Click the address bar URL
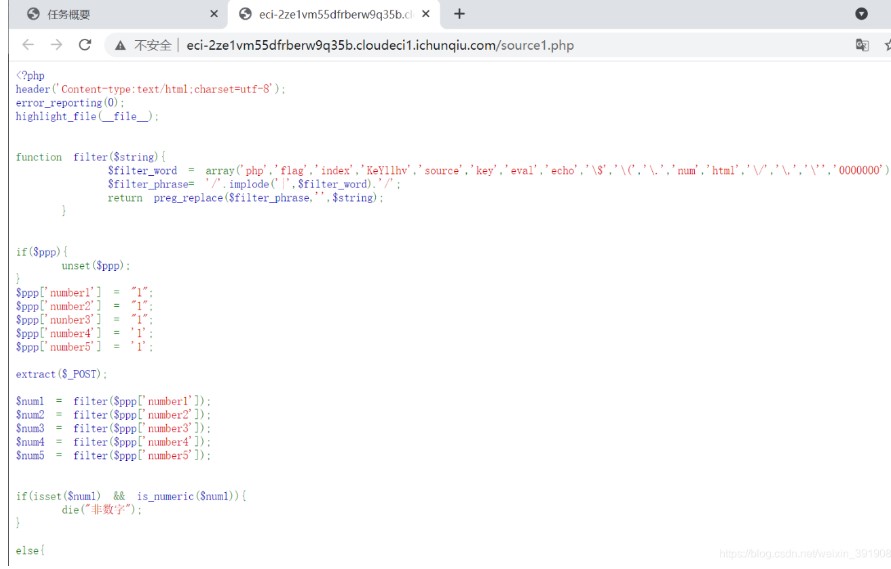 pyautogui.click(x=380, y=45)
